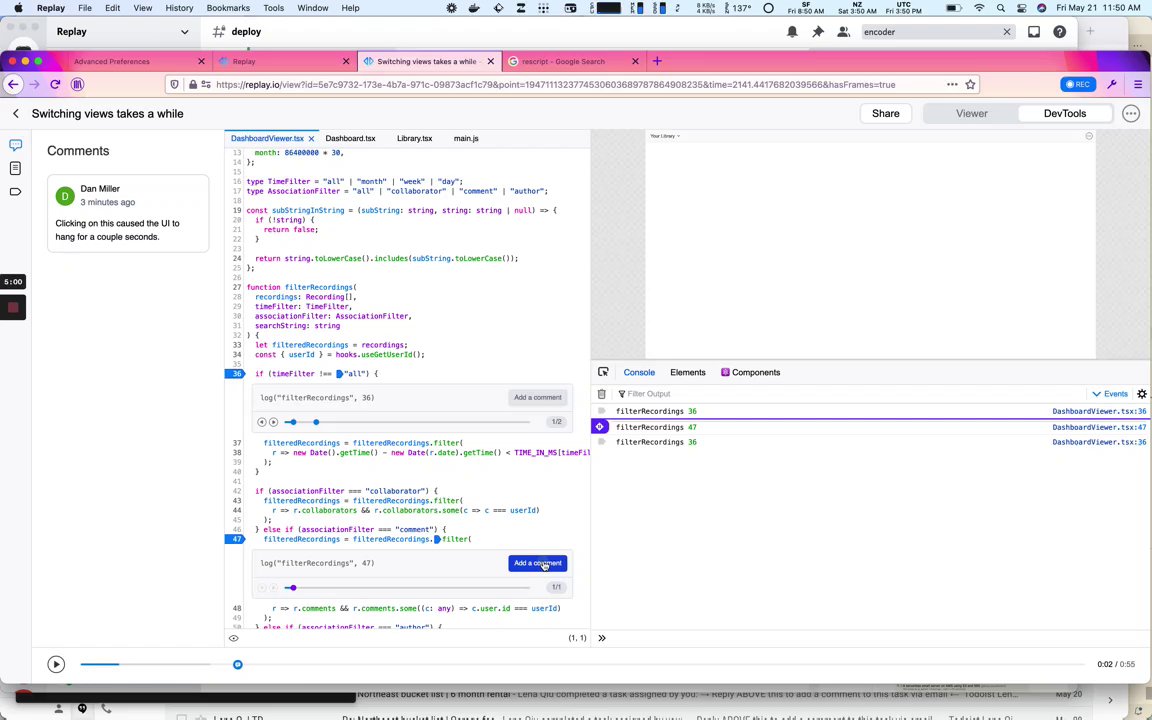Click the minimize icon atop the viewer preview
The width and height of the screenshot is (1152, 720).
coord(1089,136)
